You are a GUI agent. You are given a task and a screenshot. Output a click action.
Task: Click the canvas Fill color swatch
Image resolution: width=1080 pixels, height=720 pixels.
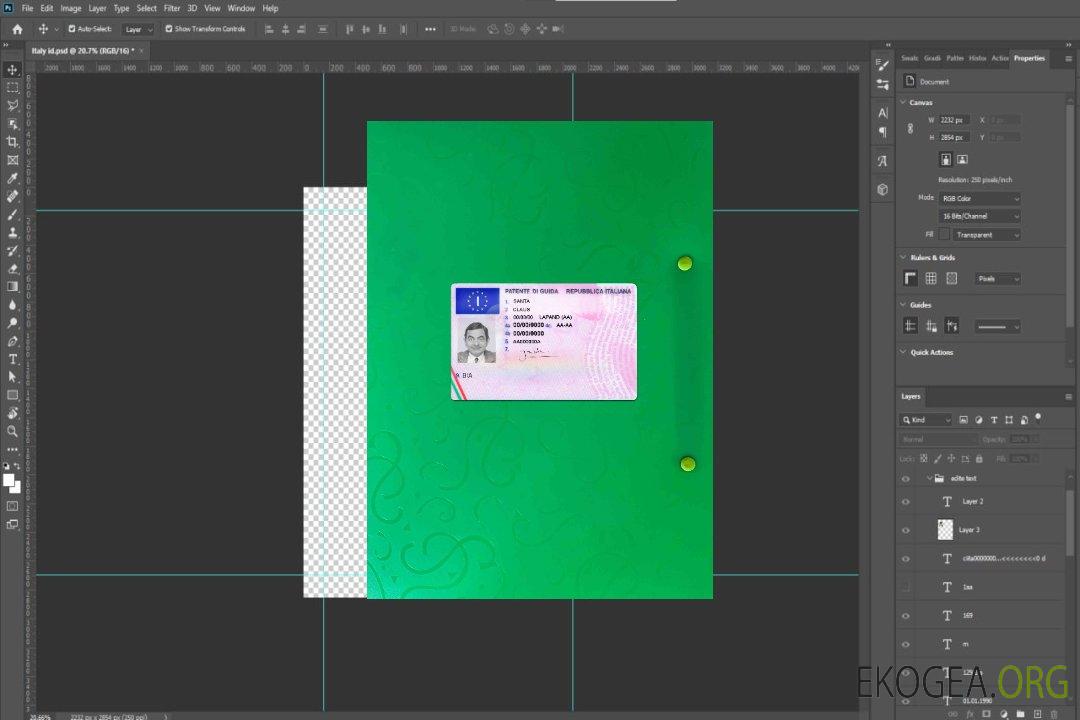tap(944, 235)
